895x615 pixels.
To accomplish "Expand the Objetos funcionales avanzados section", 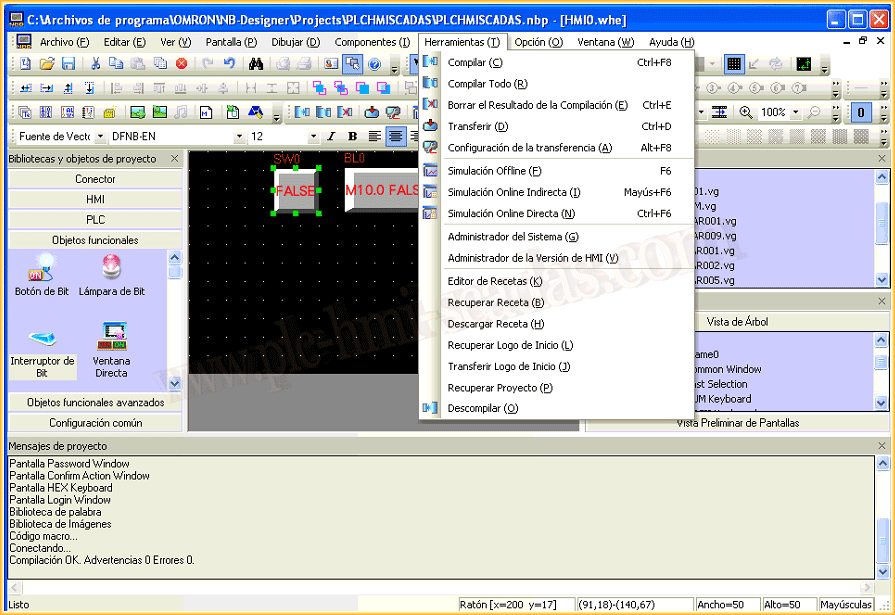I will (x=96, y=402).
